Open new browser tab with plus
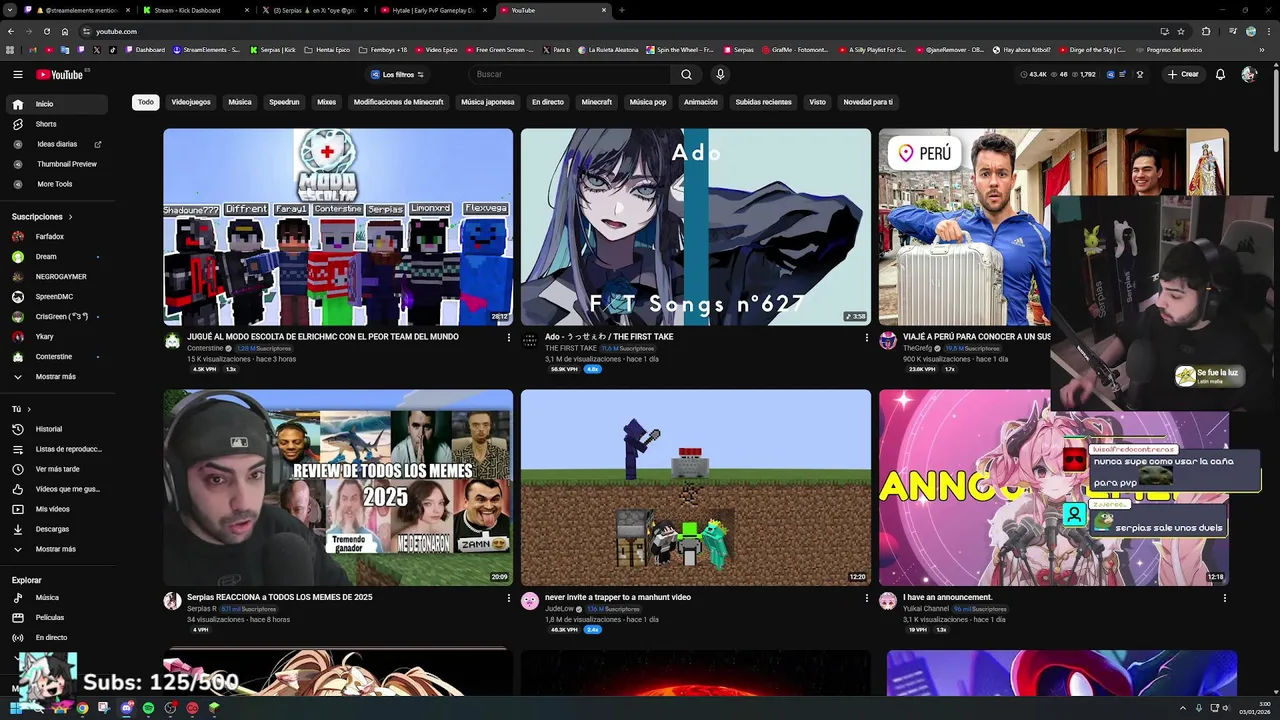This screenshot has width=1280, height=720. (x=621, y=10)
